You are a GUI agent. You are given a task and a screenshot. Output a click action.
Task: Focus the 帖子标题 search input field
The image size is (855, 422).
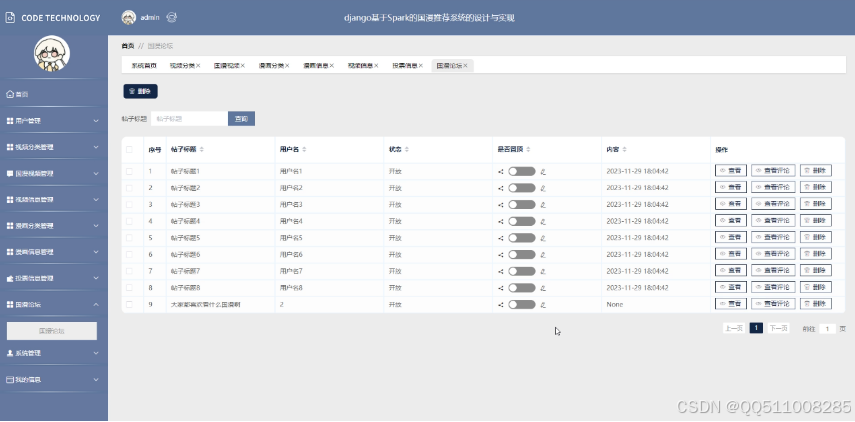pos(189,118)
